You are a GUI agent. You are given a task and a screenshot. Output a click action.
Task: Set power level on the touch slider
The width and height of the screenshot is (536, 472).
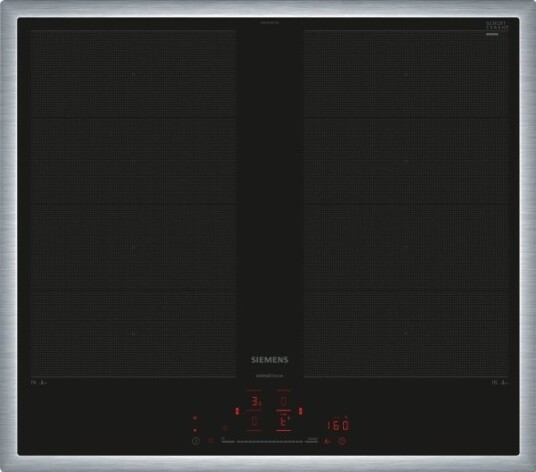pyautogui.click(x=270, y=442)
